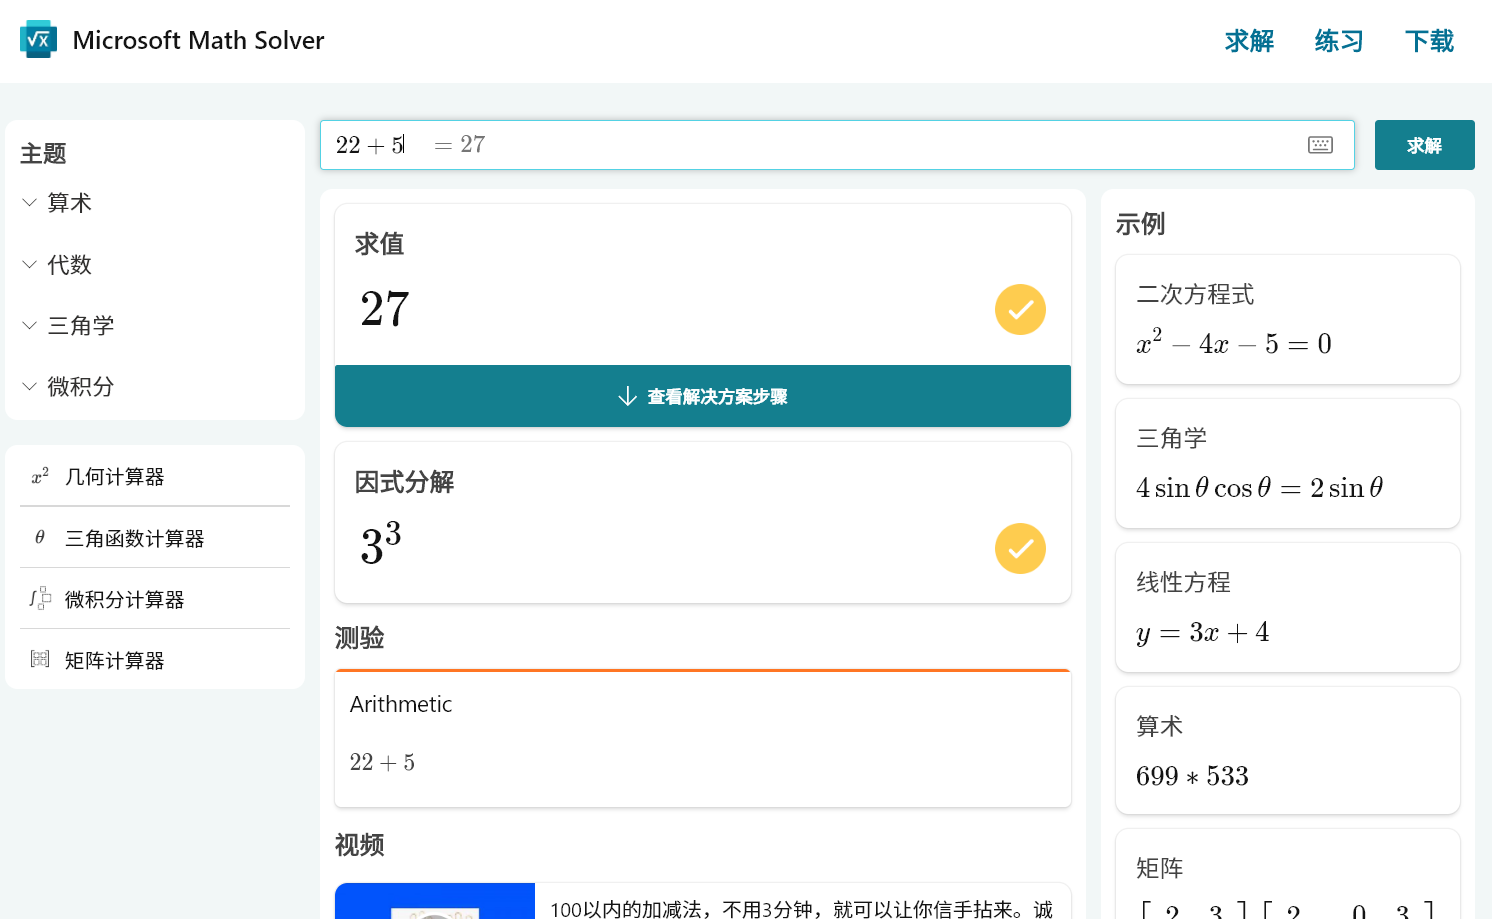The image size is (1492, 919).
Task: Click the matrix calculator icon
Action: (x=40, y=659)
